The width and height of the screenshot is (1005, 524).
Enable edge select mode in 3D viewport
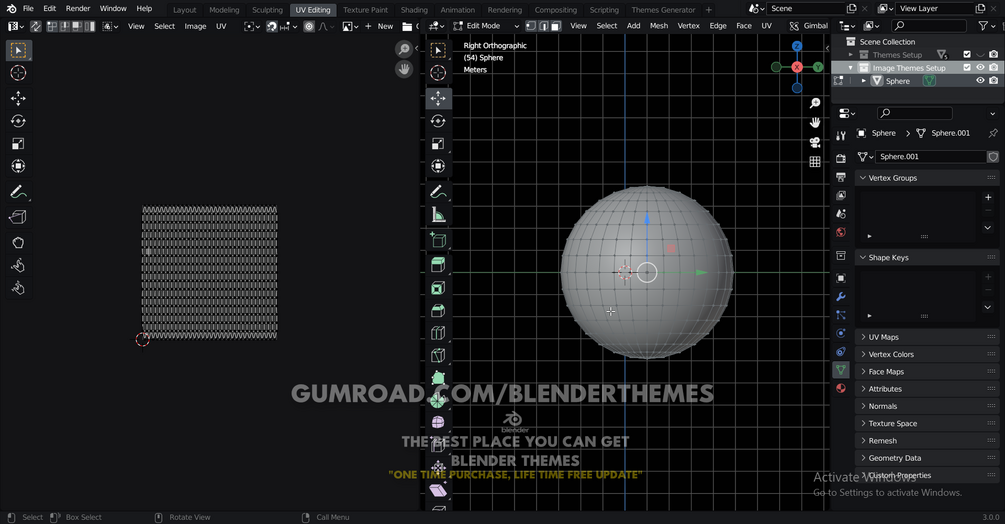point(544,26)
